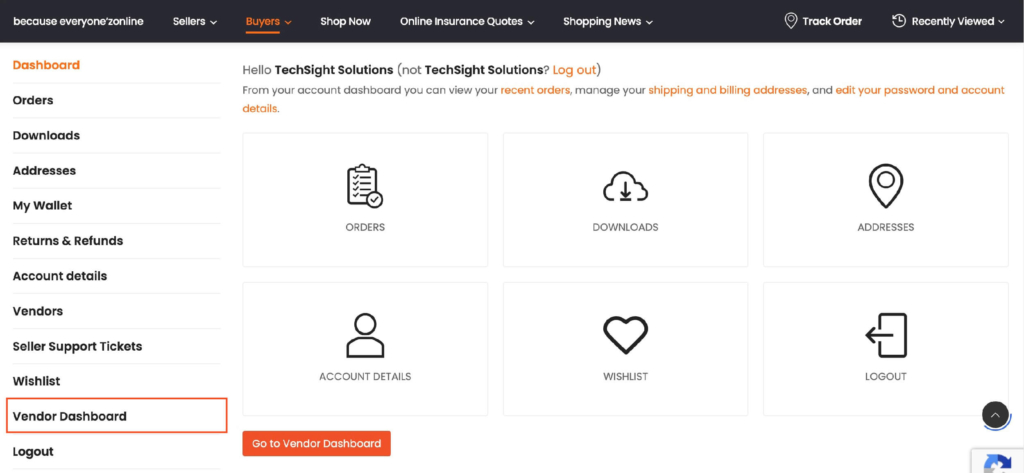This screenshot has width=1024, height=473.
Task: Expand the Buyers dropdown menu
Action: click(268, 22)
